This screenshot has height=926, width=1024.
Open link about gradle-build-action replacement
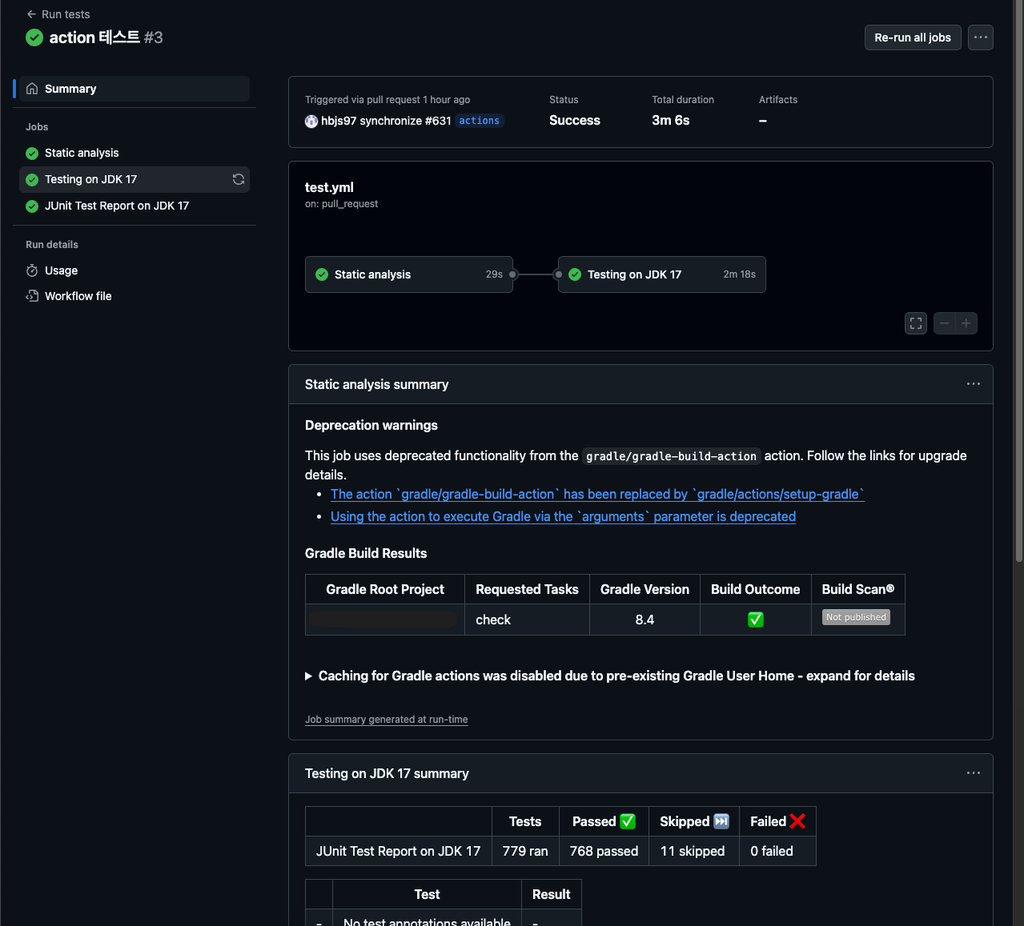click(x=597, y=494)
